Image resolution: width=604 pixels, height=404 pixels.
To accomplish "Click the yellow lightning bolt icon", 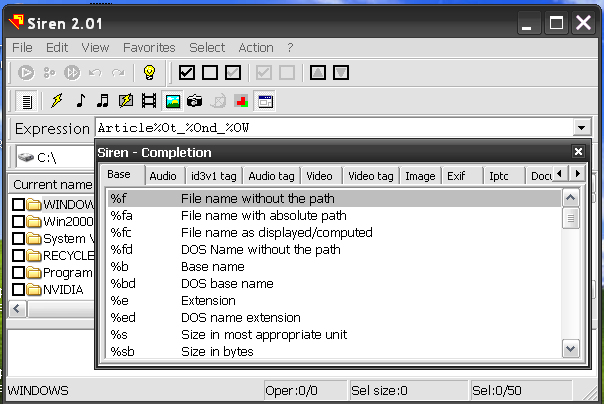I will (x=57, y=101).
